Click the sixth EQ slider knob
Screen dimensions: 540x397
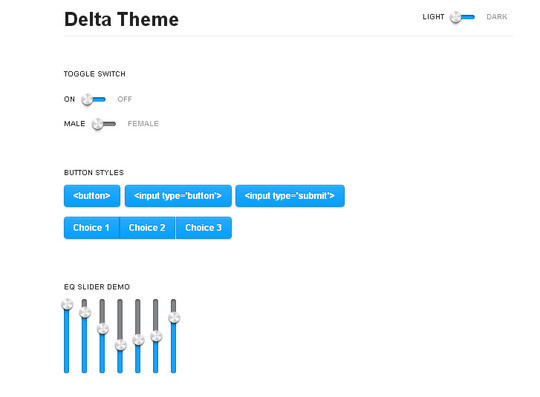(156, 336)
